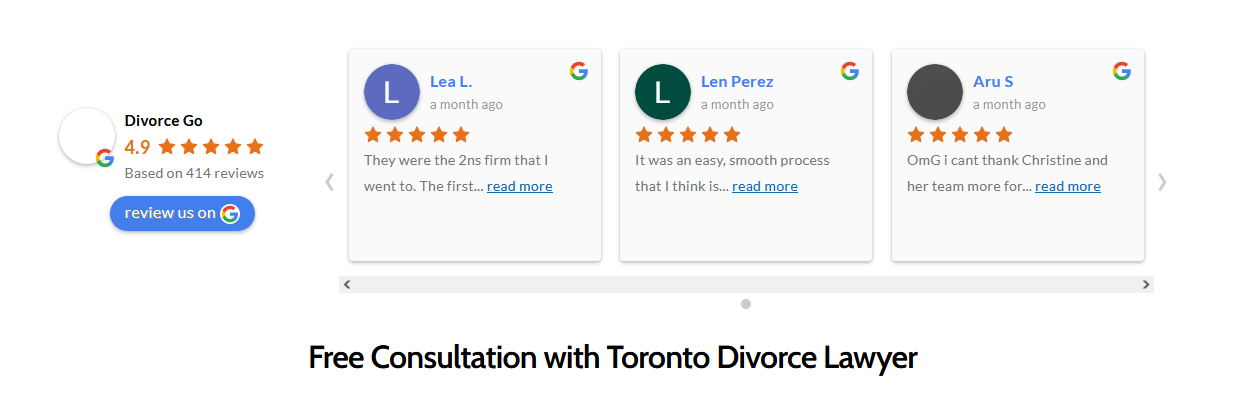
Task: Click Aru S gray avatar
Action: (935, 92)
